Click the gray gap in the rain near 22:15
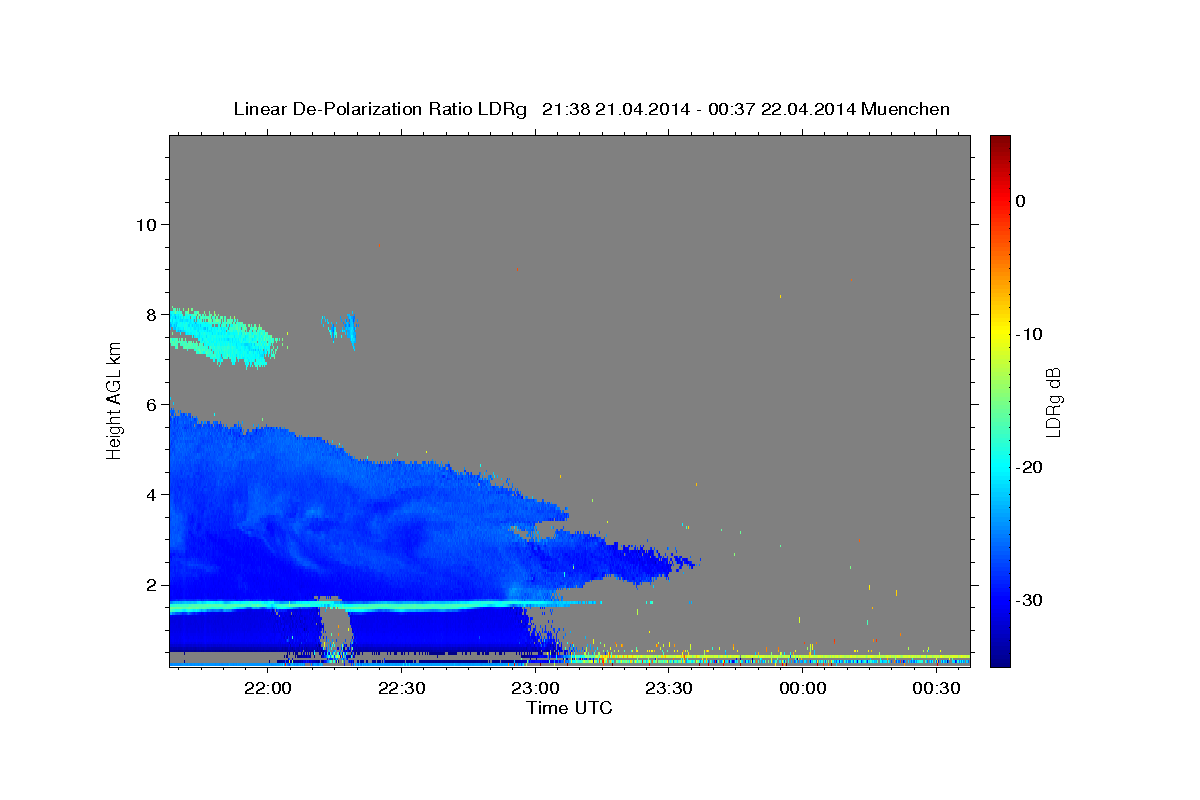 click(337, 626)
